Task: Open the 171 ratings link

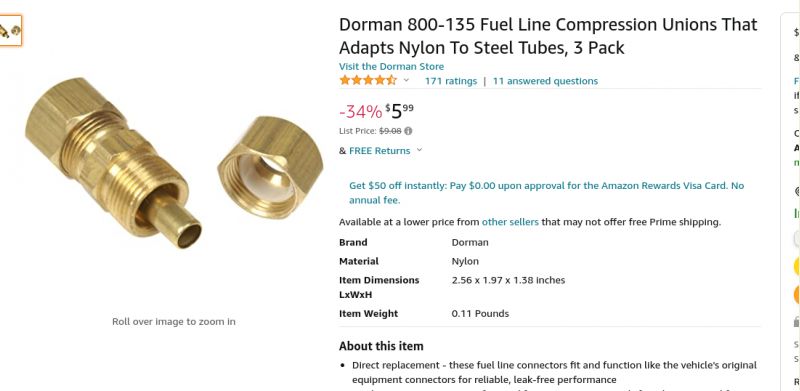Action: tap(451, 81)
